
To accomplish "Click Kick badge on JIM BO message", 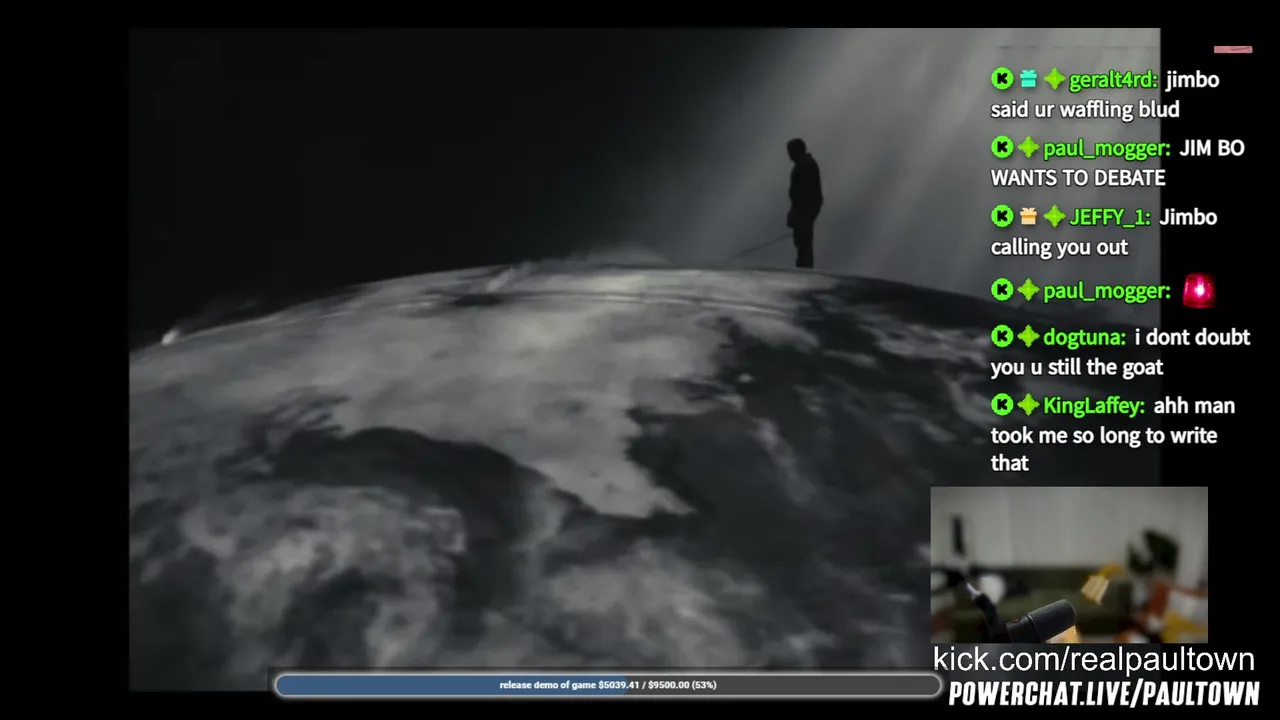I will coord(1002,148).
